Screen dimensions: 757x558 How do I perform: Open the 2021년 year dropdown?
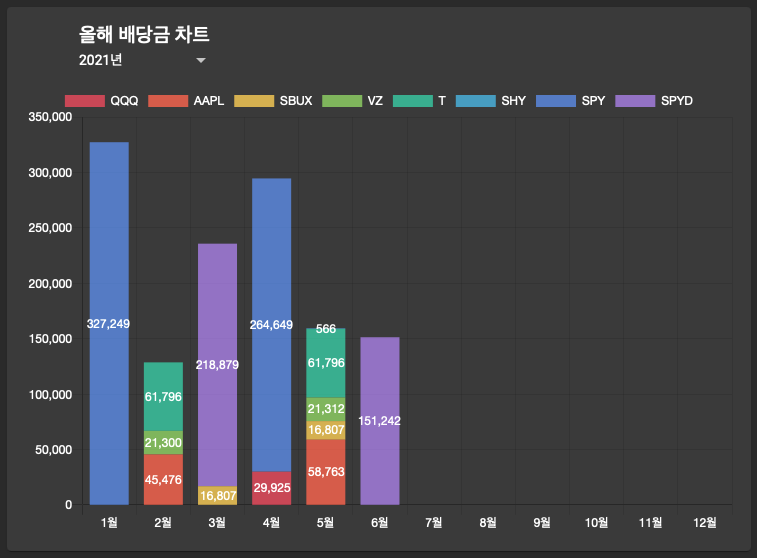click(142, 60)
